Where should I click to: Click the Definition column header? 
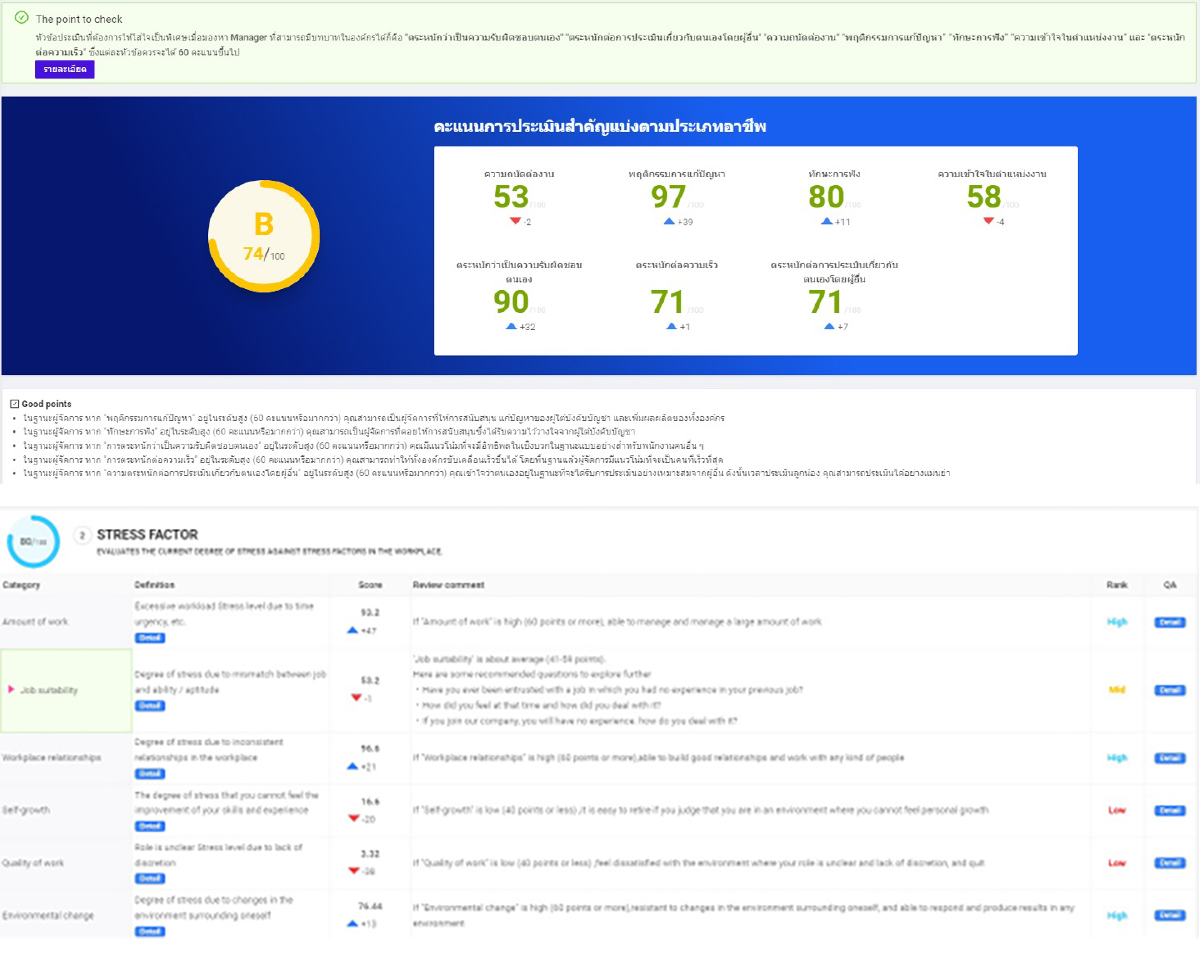155,585
